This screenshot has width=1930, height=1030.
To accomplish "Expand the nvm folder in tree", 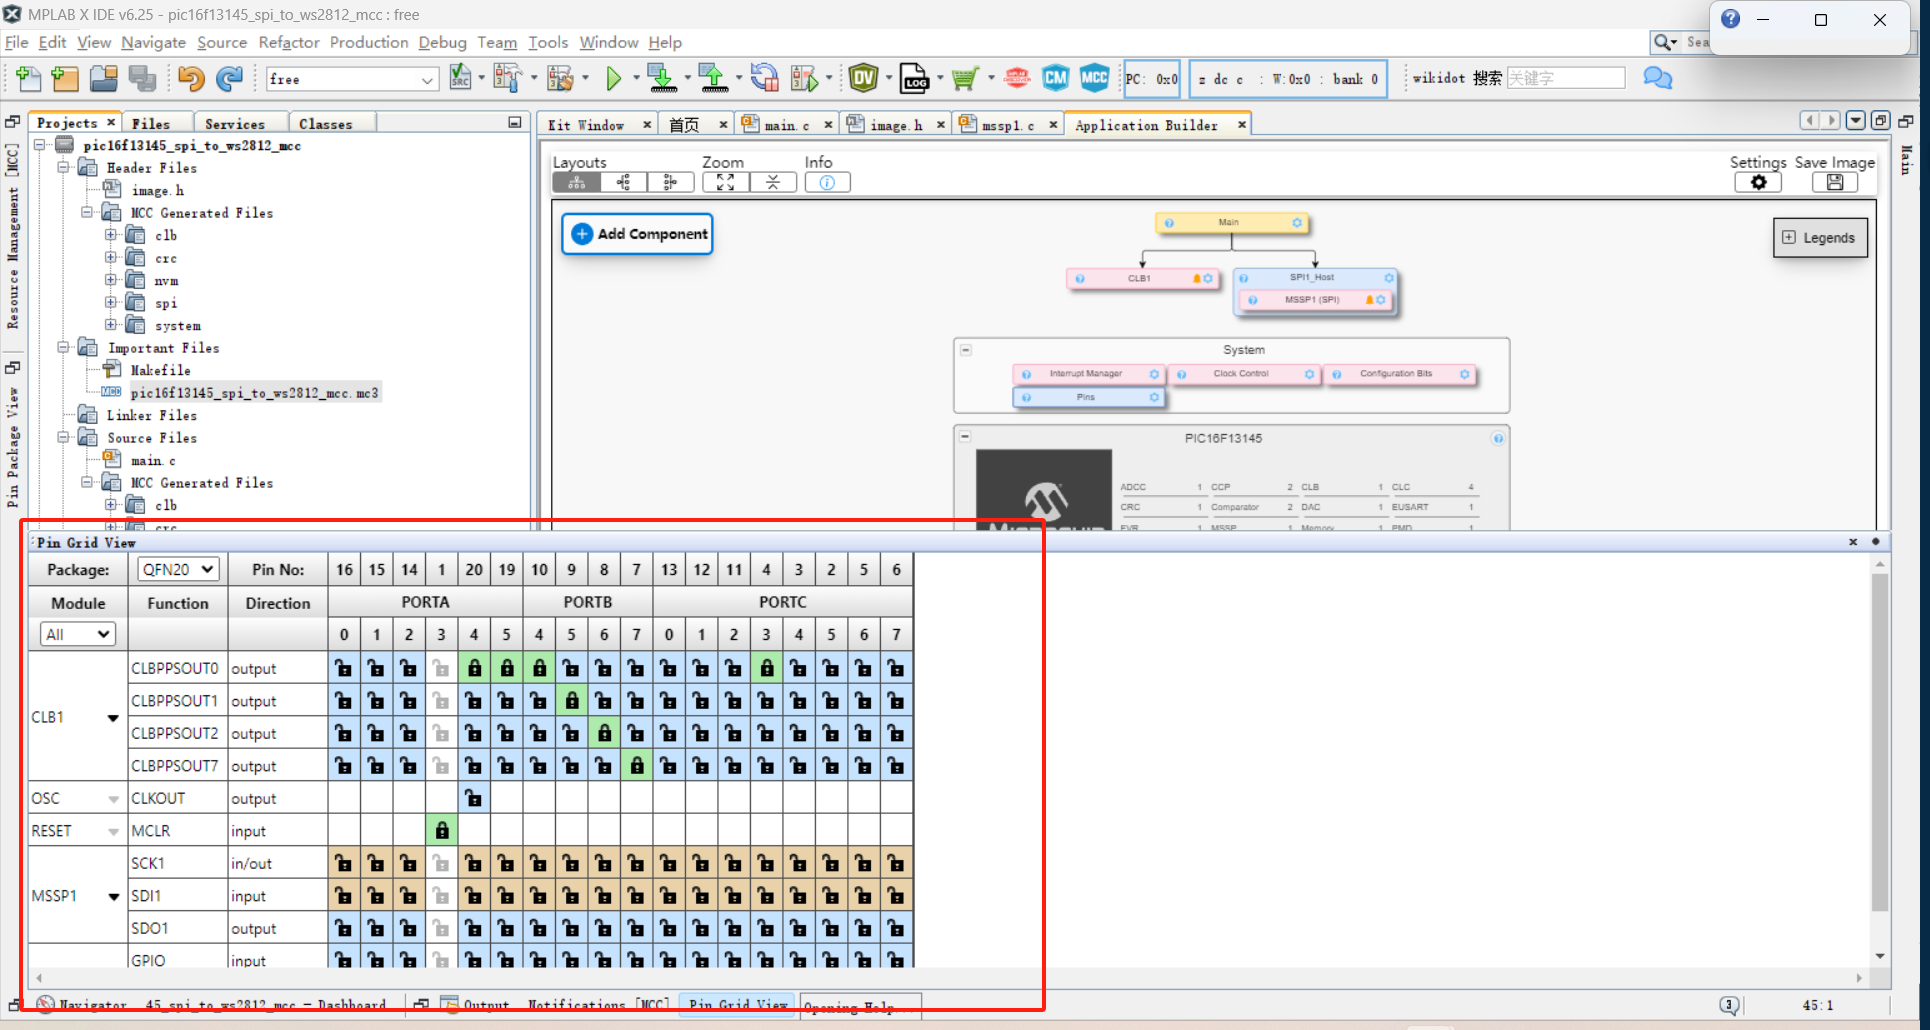I will coord(111,280).
